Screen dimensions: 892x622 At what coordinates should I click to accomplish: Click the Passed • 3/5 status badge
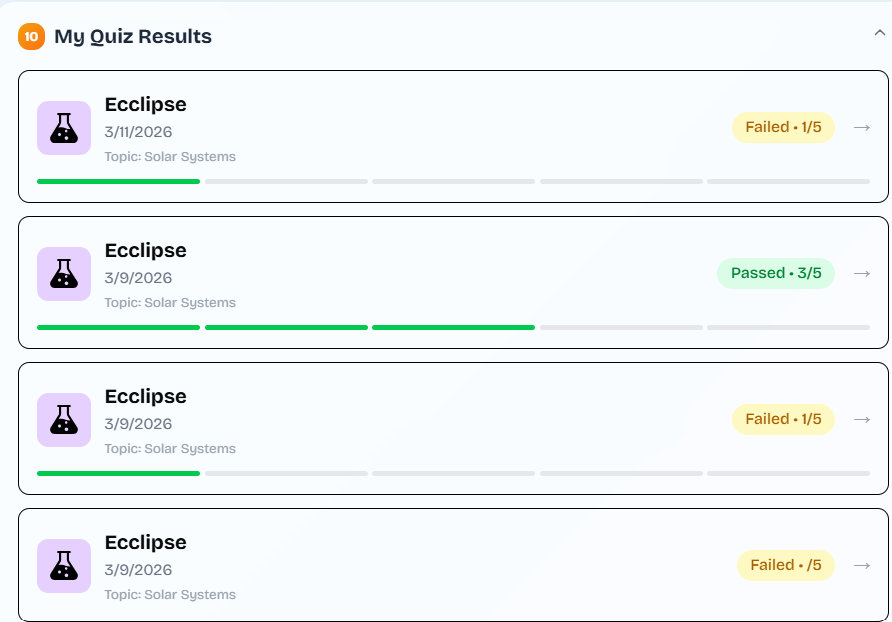[776, 273]
